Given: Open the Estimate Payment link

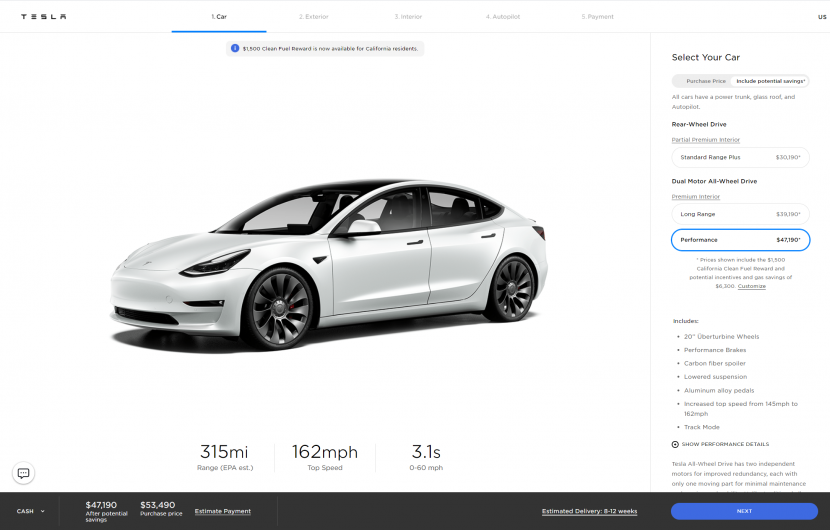Looking at the screenshot, I should pos(223,511).
